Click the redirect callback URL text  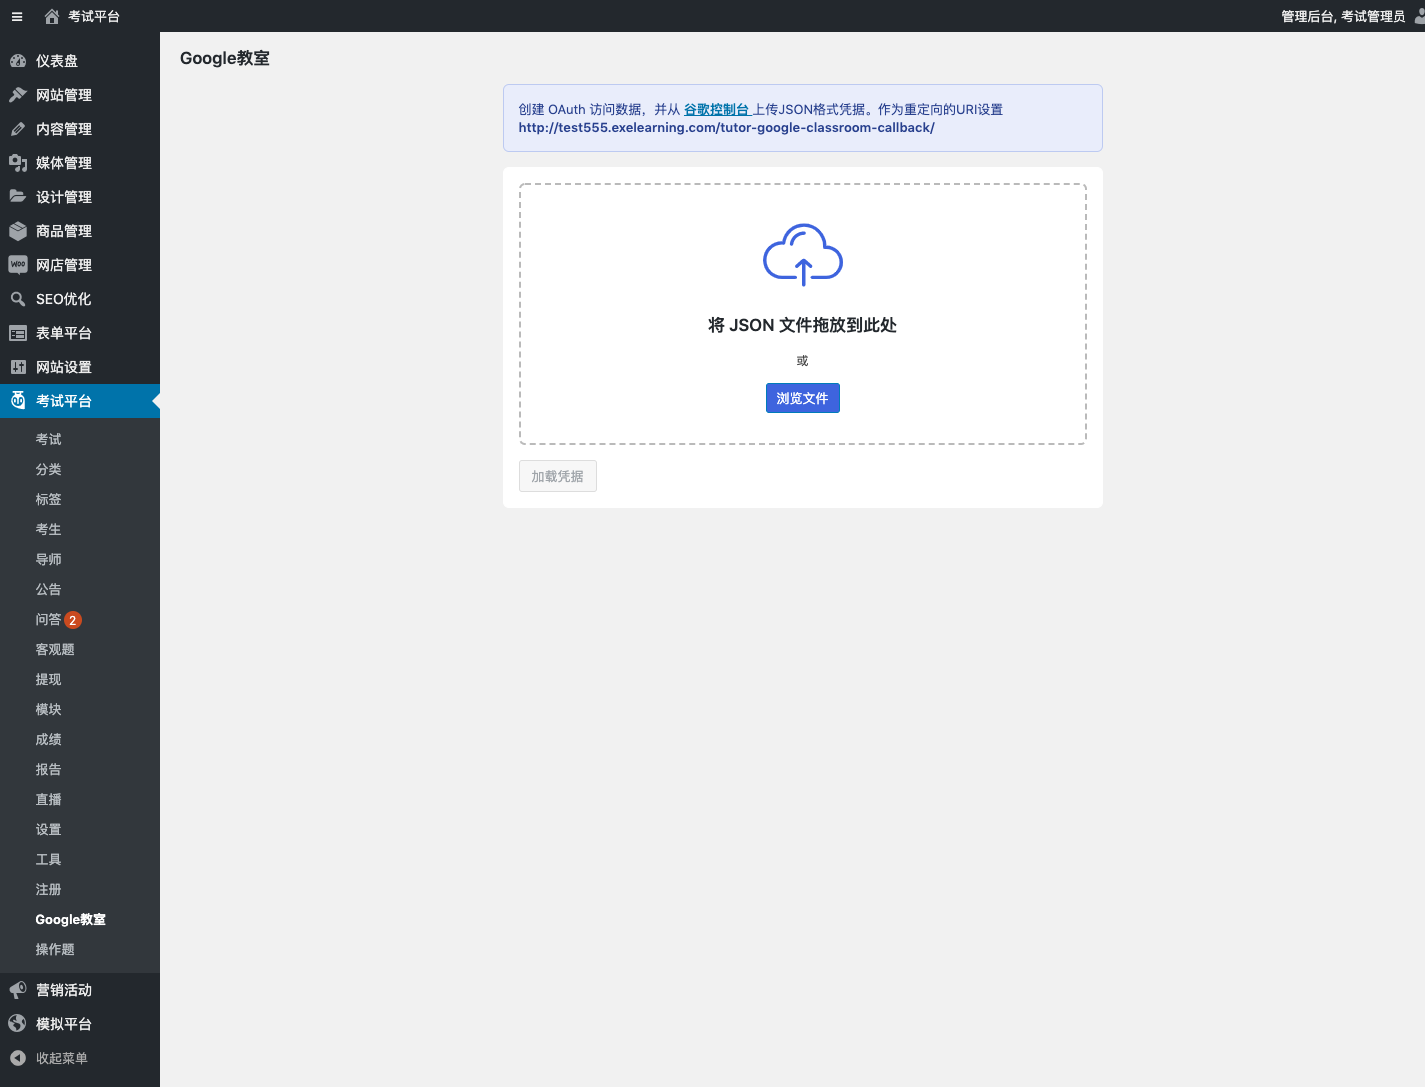click(x=727, y=128)
